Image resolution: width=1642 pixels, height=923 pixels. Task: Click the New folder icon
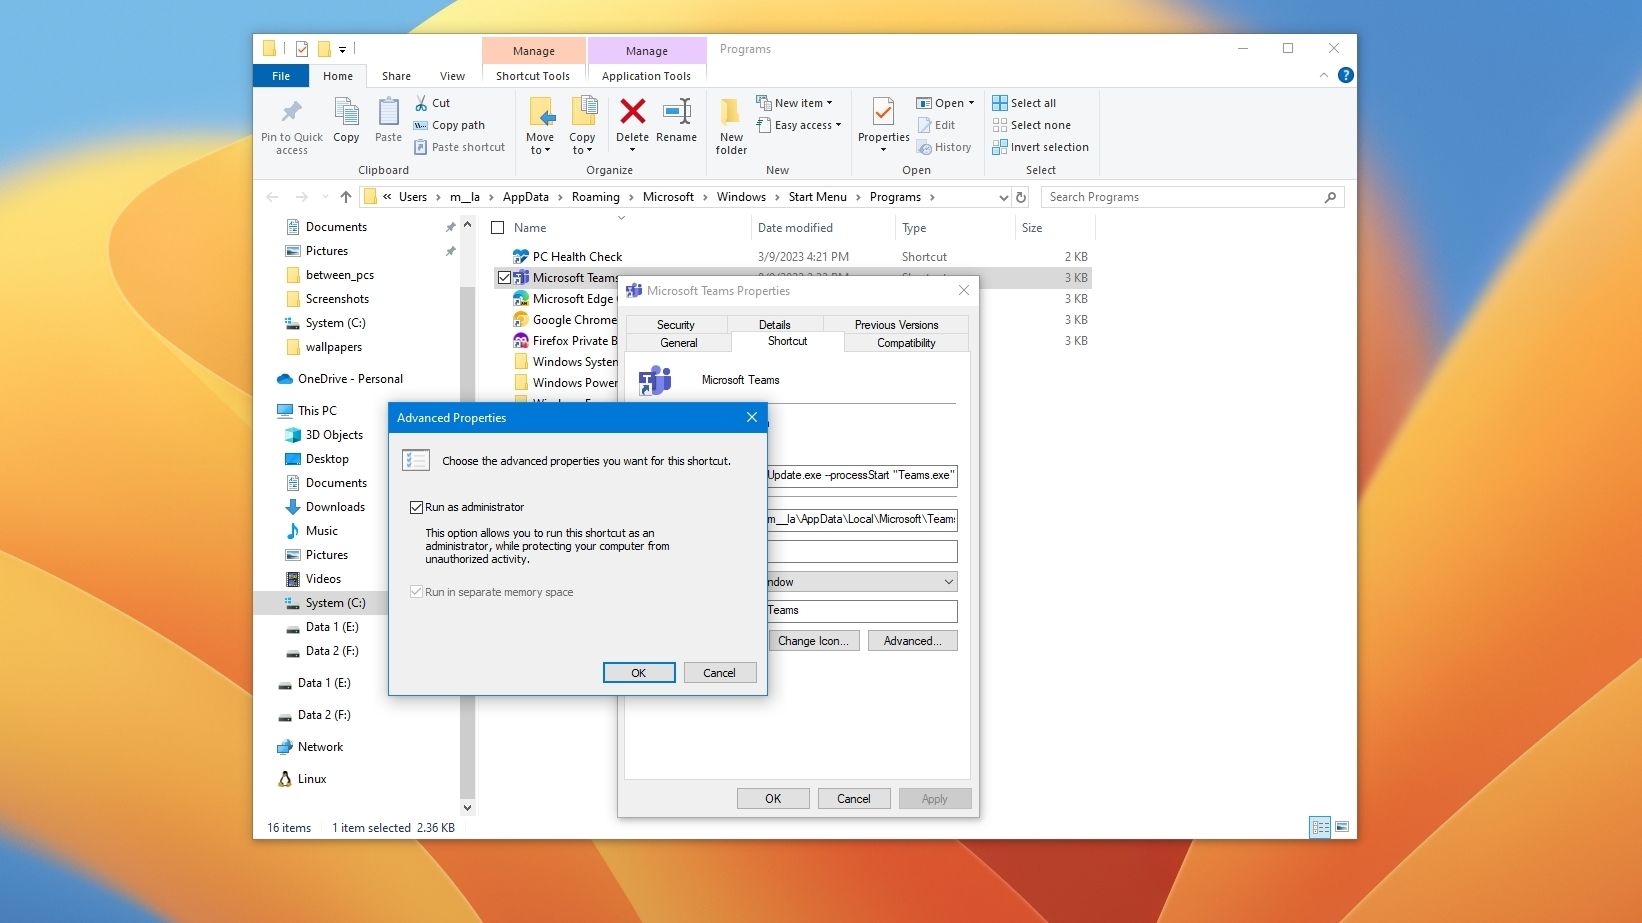click(x=731, y=112)
